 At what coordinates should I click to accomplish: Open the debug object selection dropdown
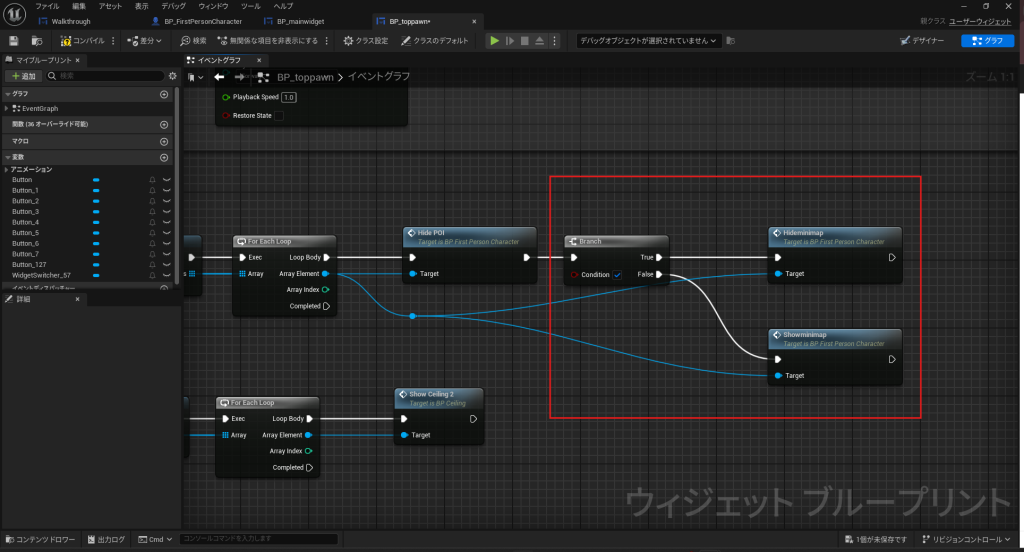pos(648,41)
